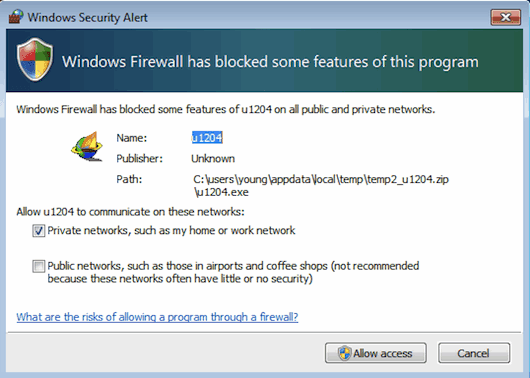
Task: Cancel the firewall alert dialog
Action: (474, 353)
